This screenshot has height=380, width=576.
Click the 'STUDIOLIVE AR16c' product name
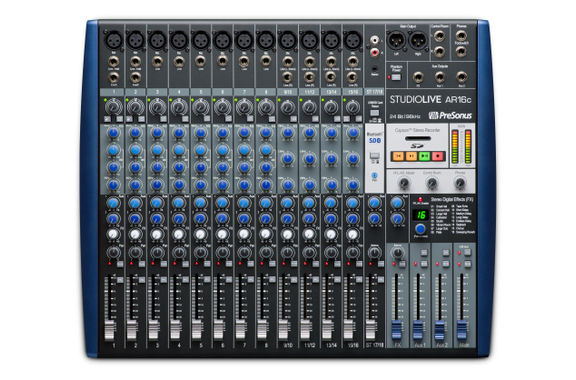coord(430,100)
